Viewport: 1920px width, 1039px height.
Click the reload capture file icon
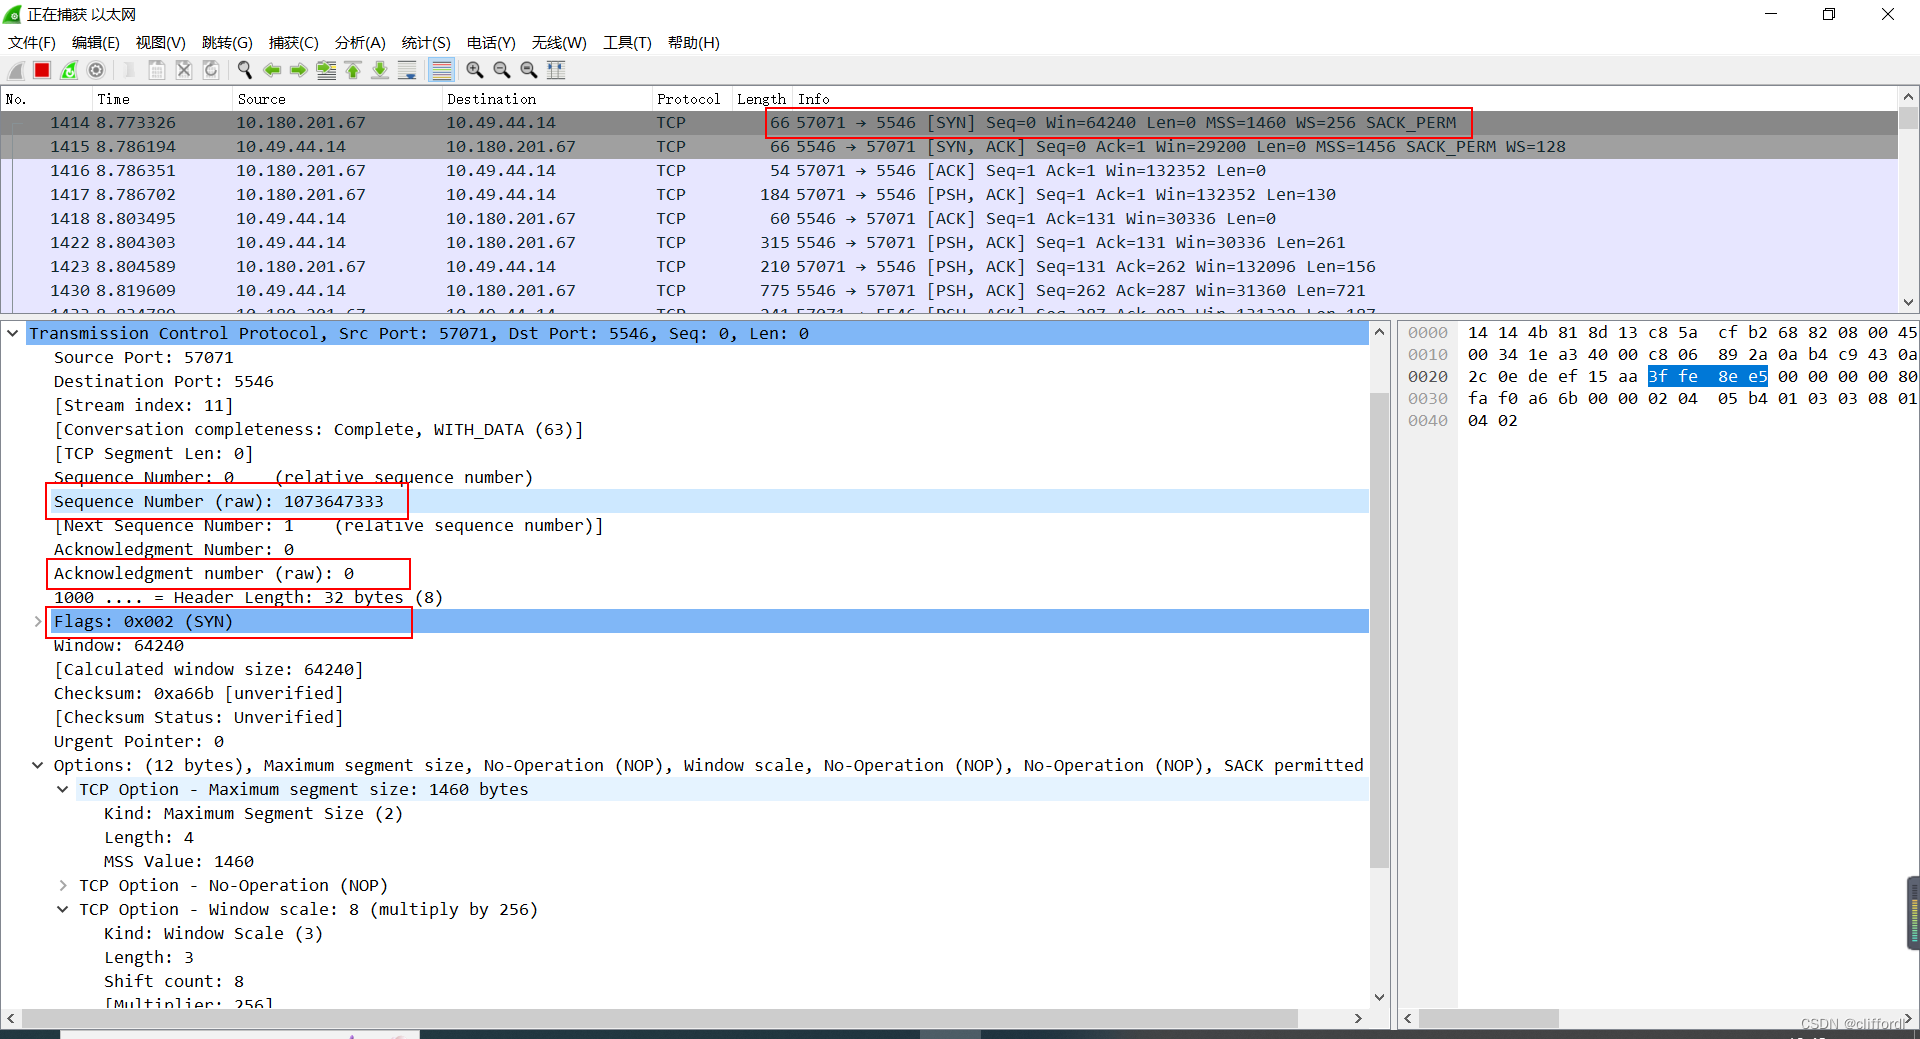pyautogui.click(x=211, y=70)
